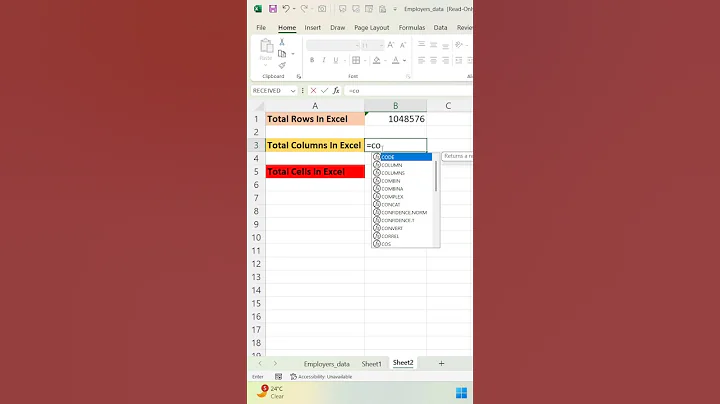Click the Undo arrow icon
This screenshot has width=720, height=404.
(x=286, y=9)
